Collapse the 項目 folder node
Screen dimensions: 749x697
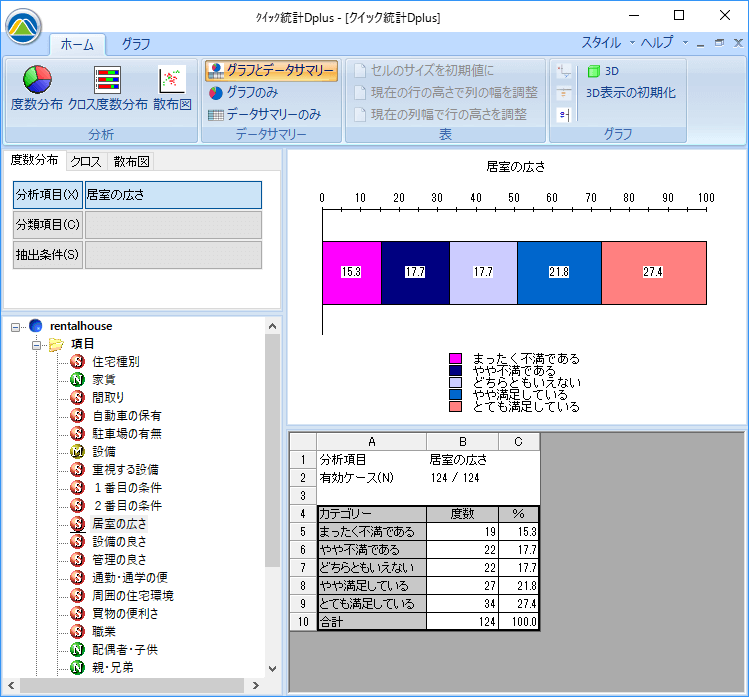point(37,344)
